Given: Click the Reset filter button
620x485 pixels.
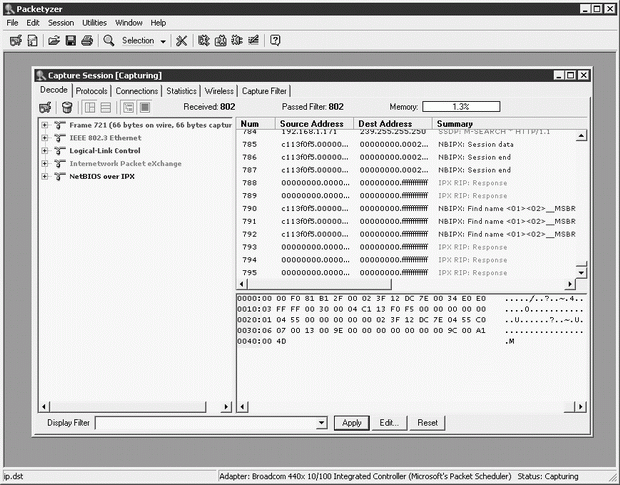Looking at the screenshot, I should (x=427, y=423).
